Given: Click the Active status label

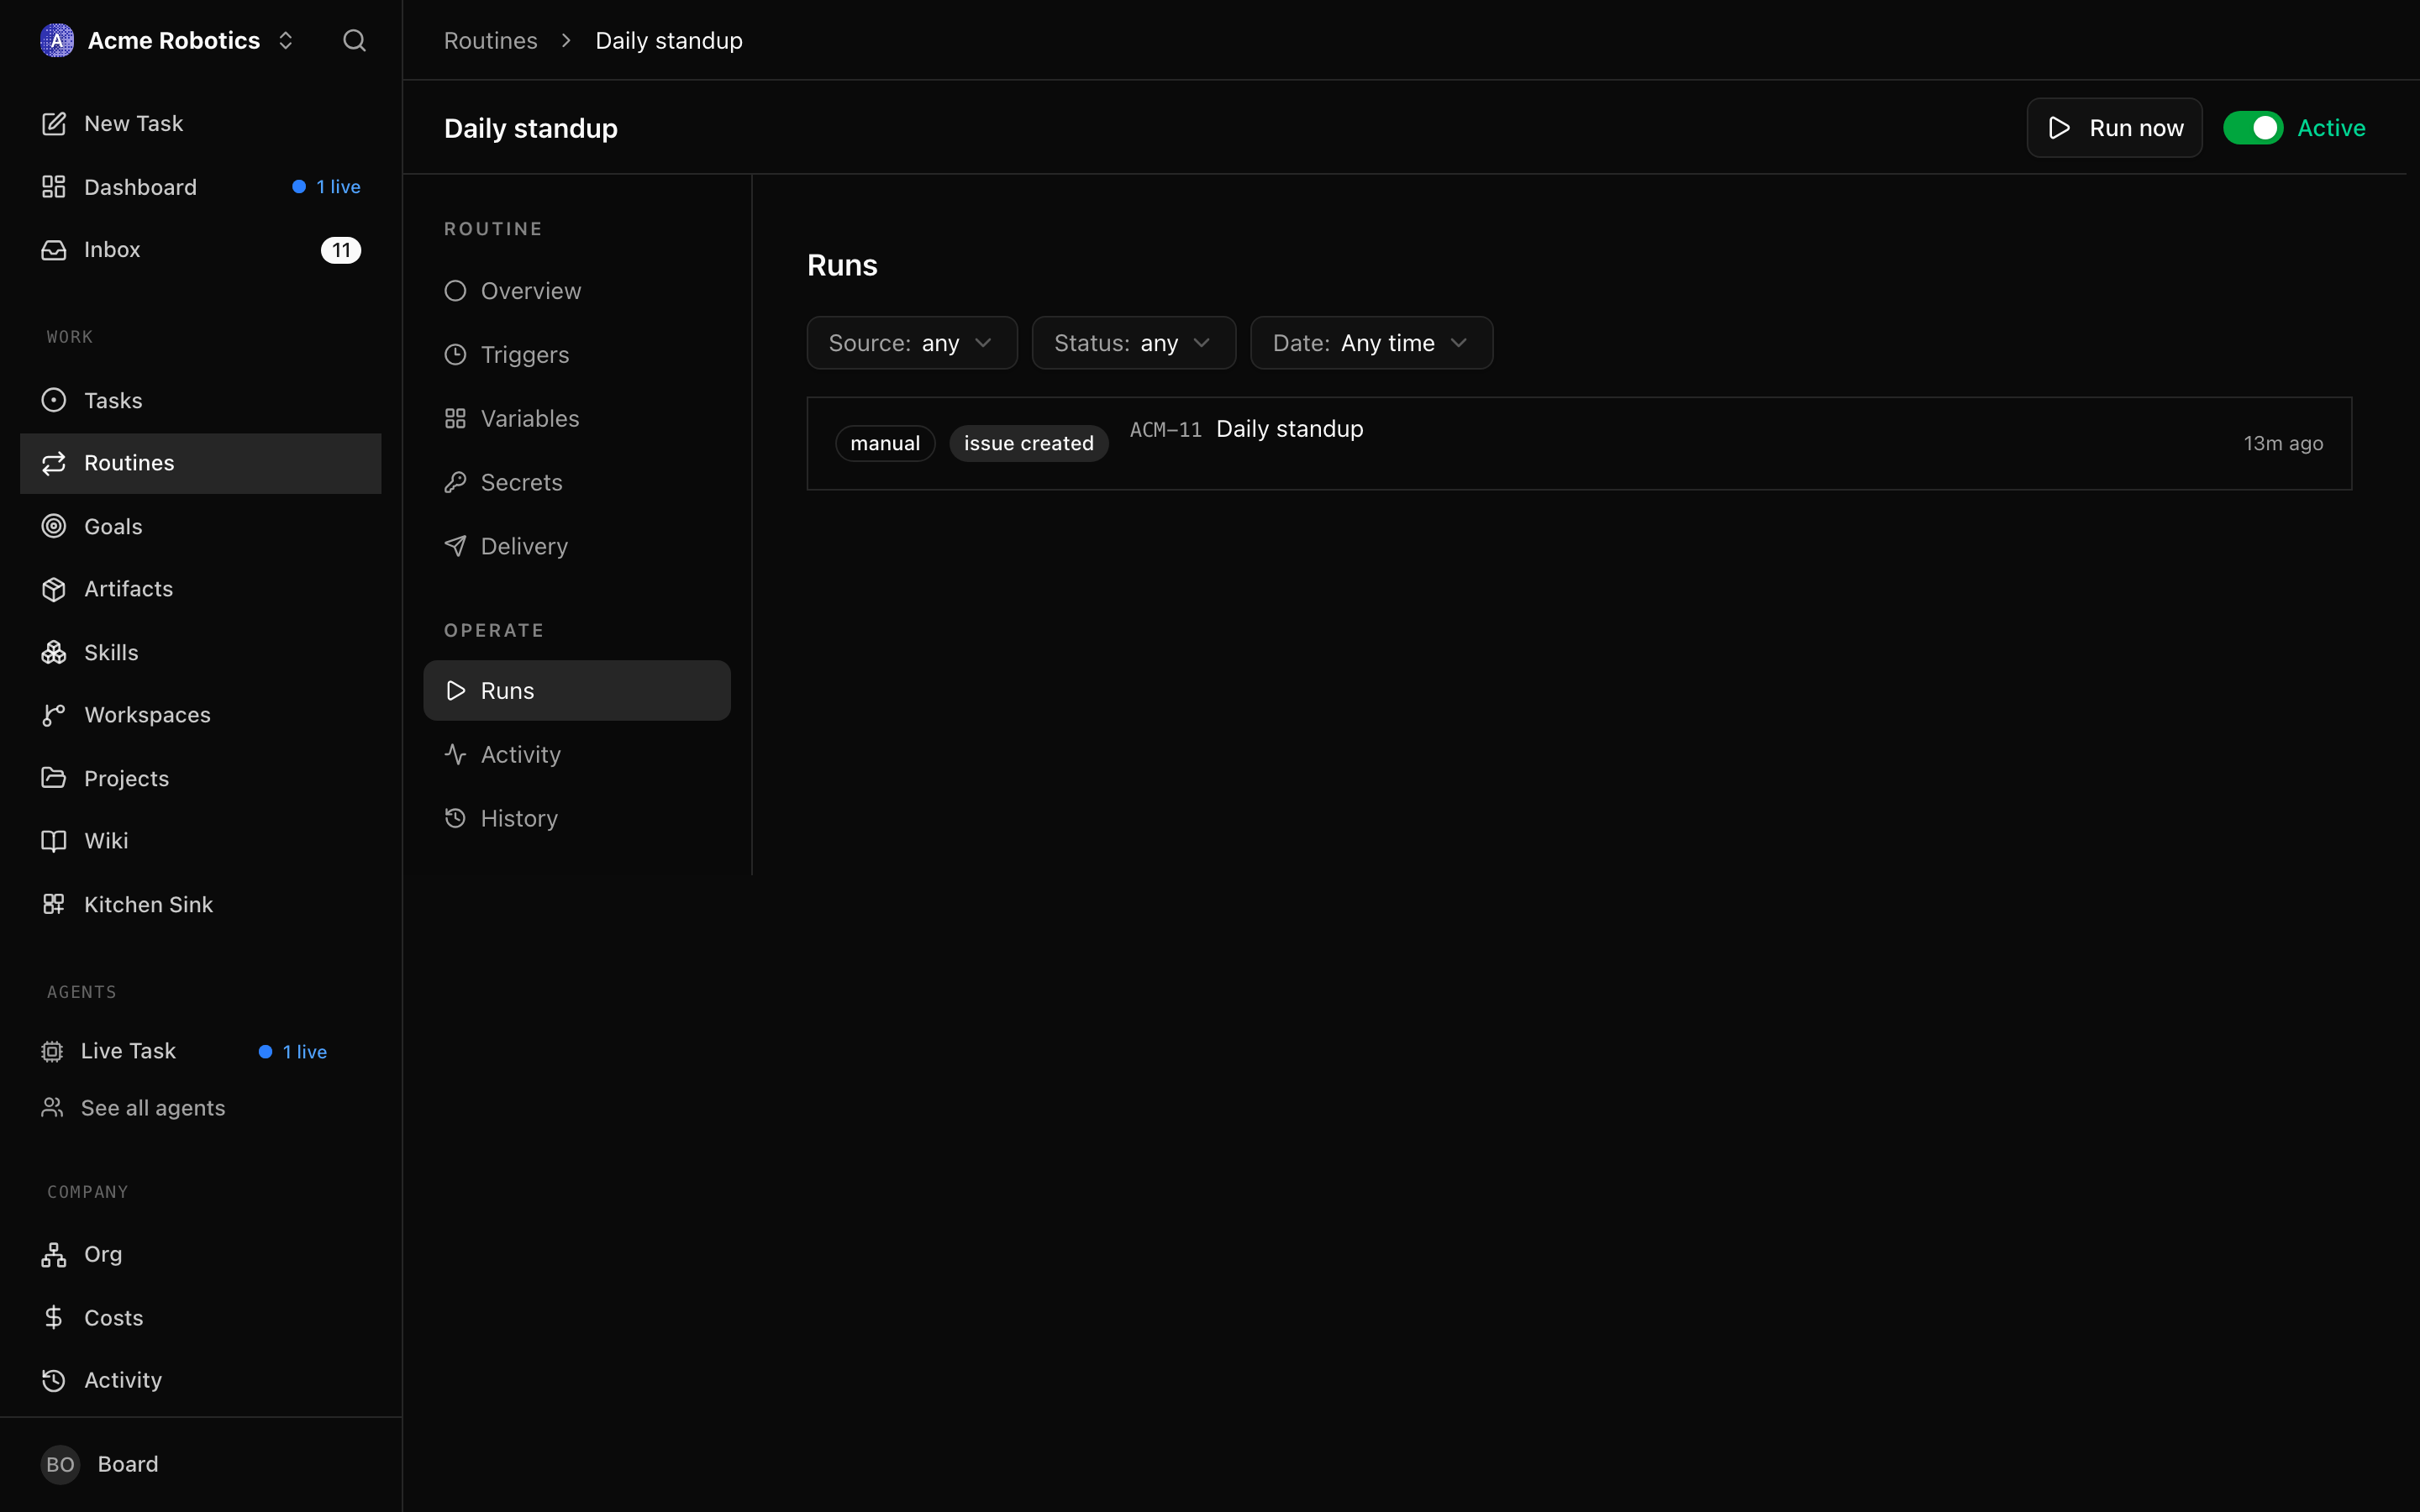Looking at the screenshot, I should 2331,128.
